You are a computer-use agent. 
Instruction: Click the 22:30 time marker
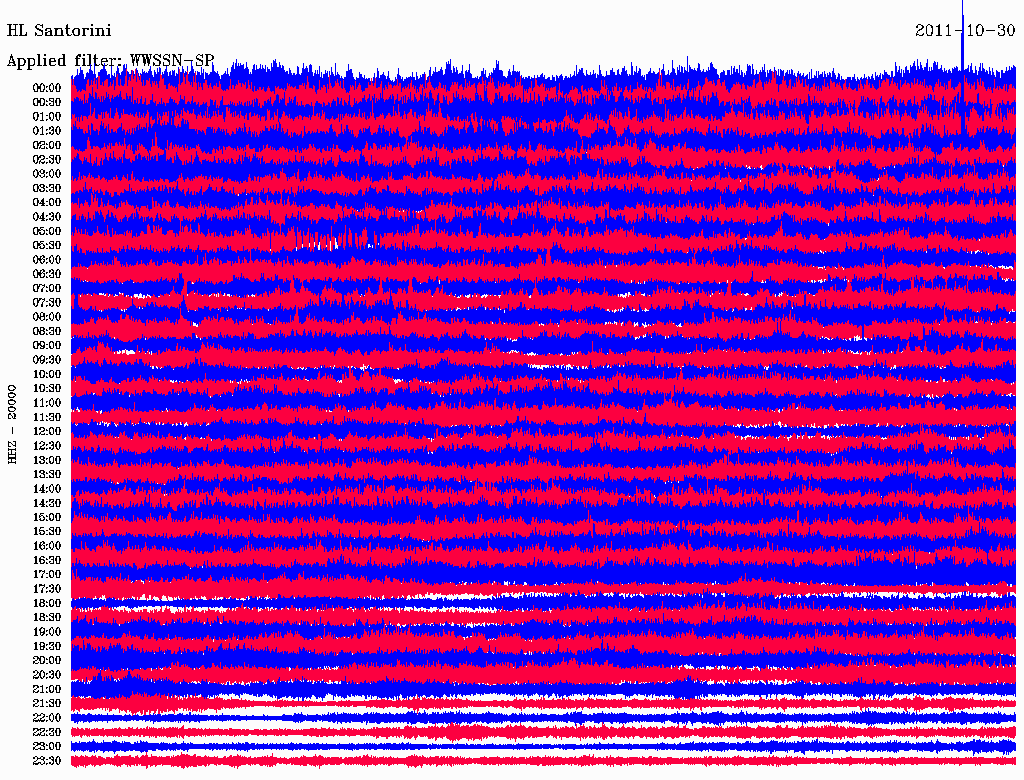pos(47,733)
